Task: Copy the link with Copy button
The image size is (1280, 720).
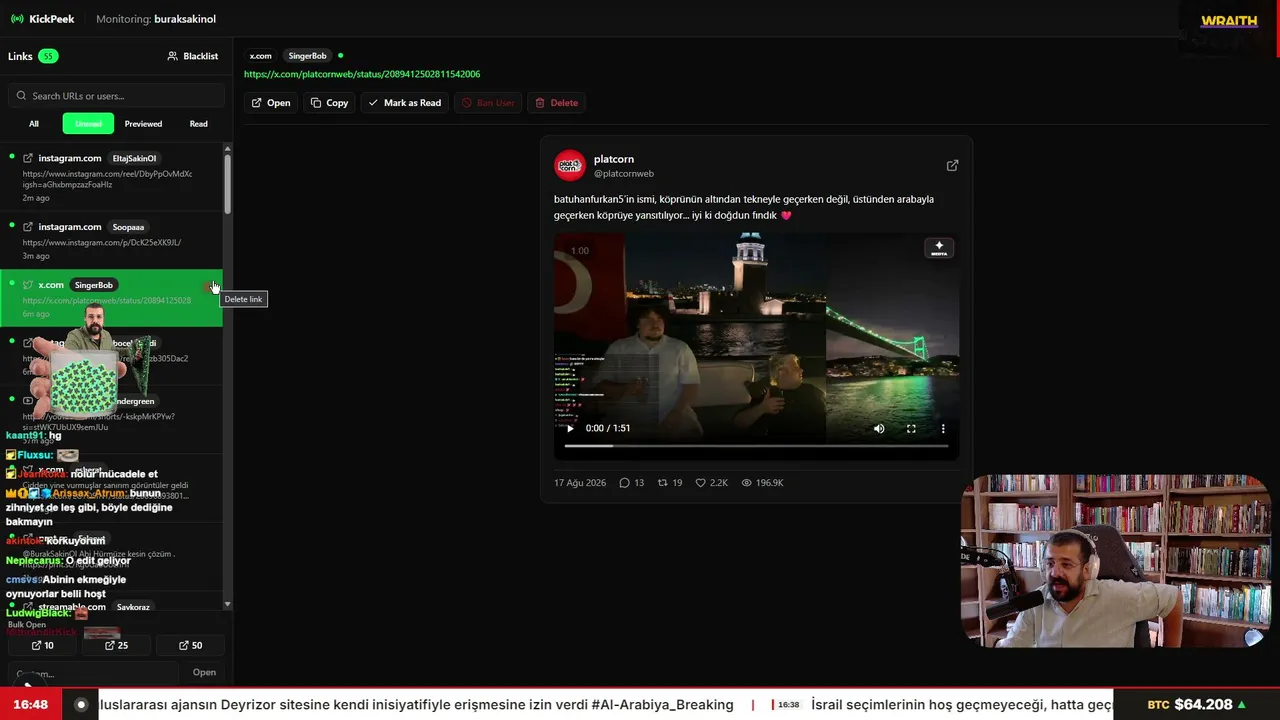Action: click(x=329, y=103)
